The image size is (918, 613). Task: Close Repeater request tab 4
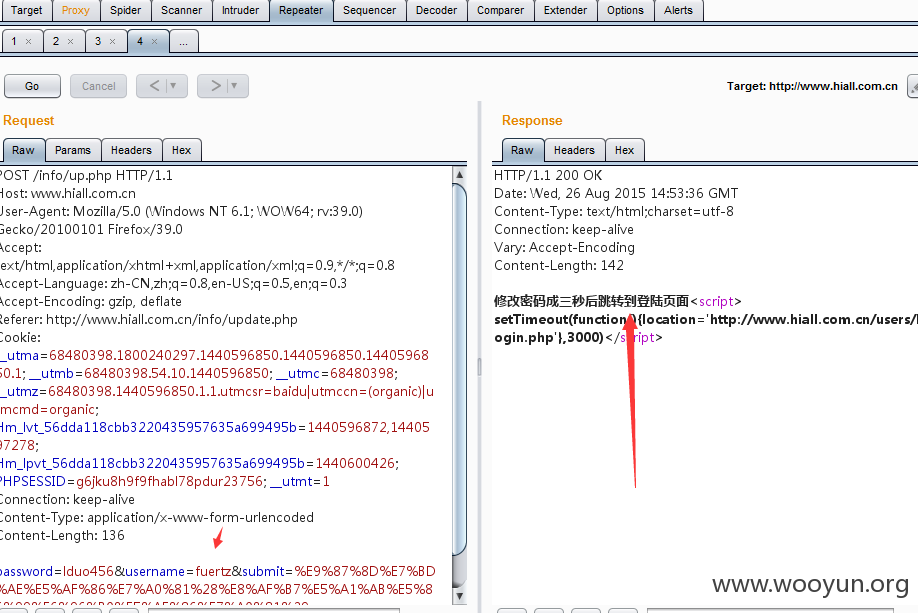coord(155,42)
